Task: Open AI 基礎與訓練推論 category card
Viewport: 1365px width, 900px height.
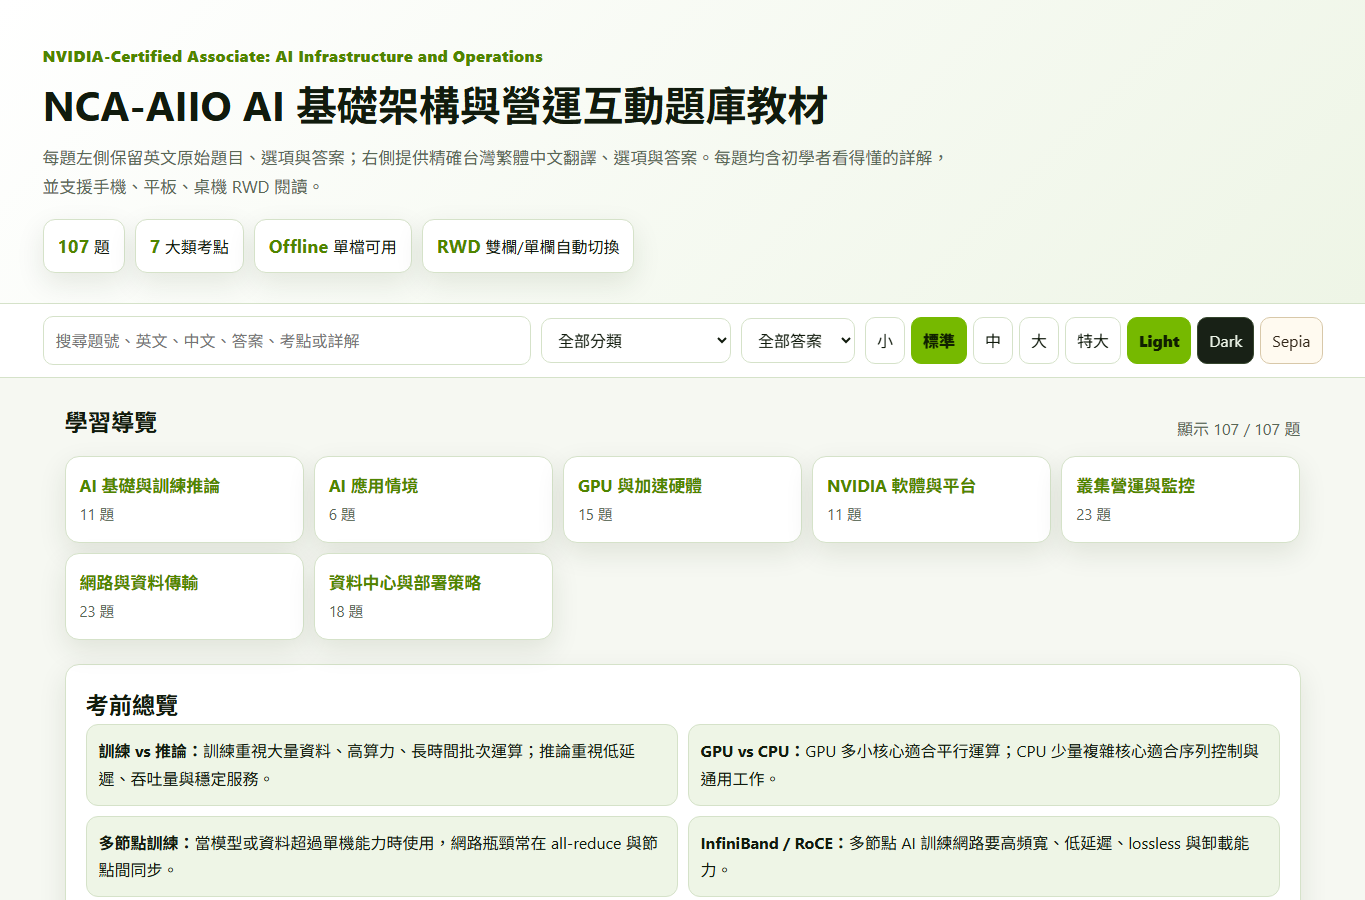Action: click(184, 499)
